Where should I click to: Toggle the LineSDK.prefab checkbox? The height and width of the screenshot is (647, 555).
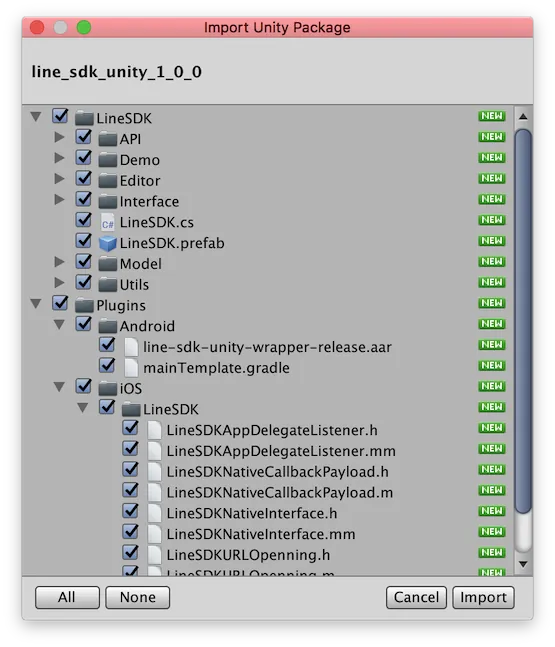point(84,240)
